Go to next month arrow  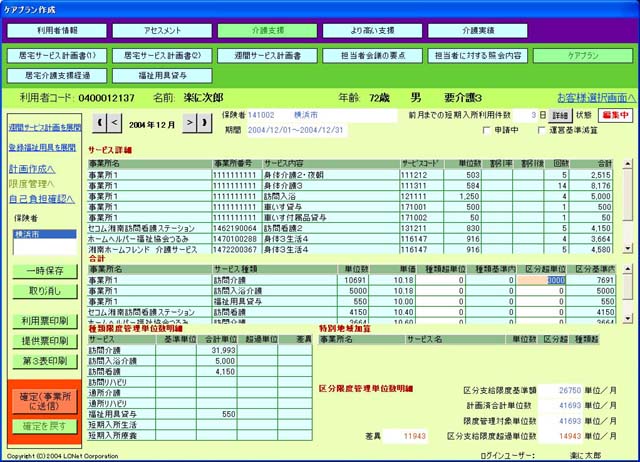coord(189,122)
